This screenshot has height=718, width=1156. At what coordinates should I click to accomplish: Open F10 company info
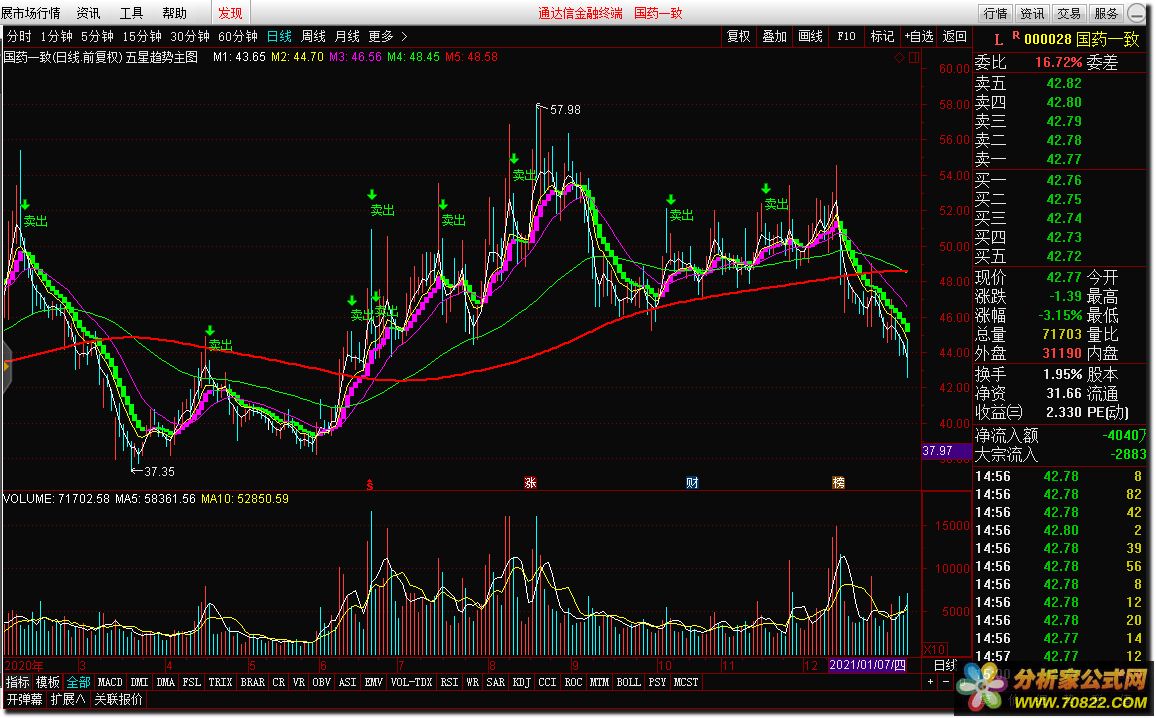point(846,36)
